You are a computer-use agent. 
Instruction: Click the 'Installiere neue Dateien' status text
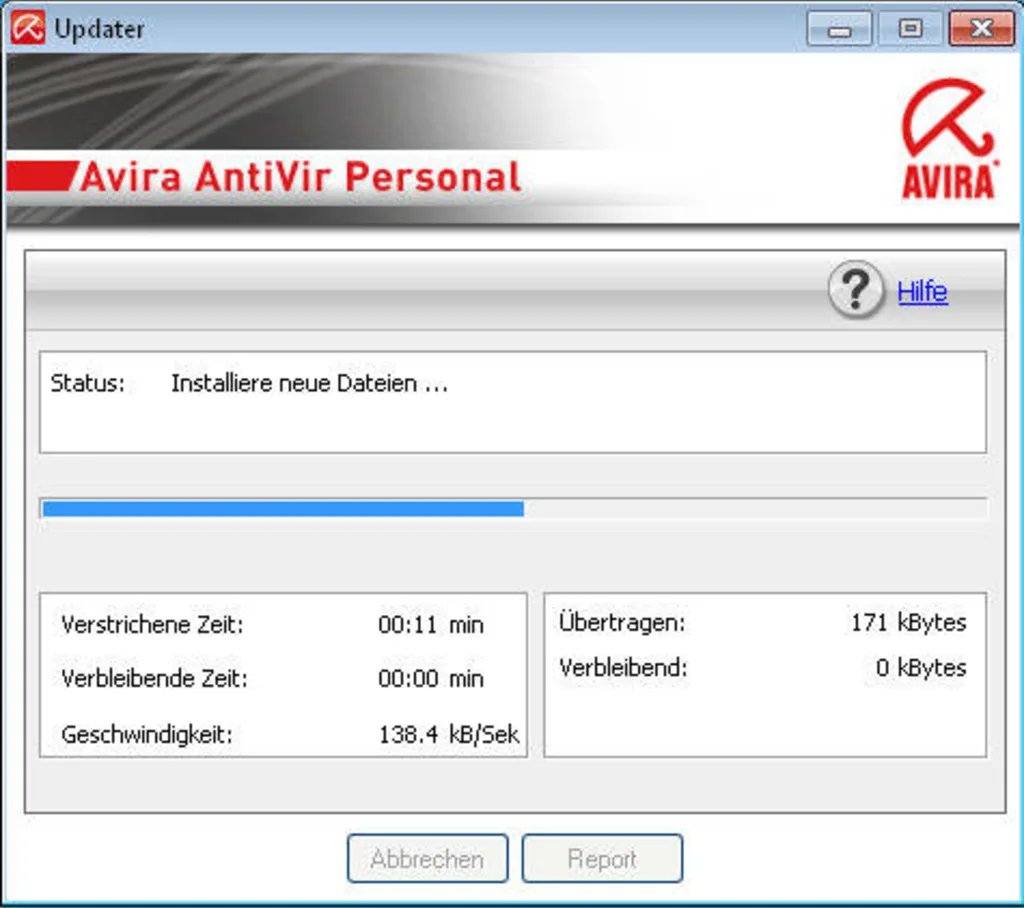(309, 384)
